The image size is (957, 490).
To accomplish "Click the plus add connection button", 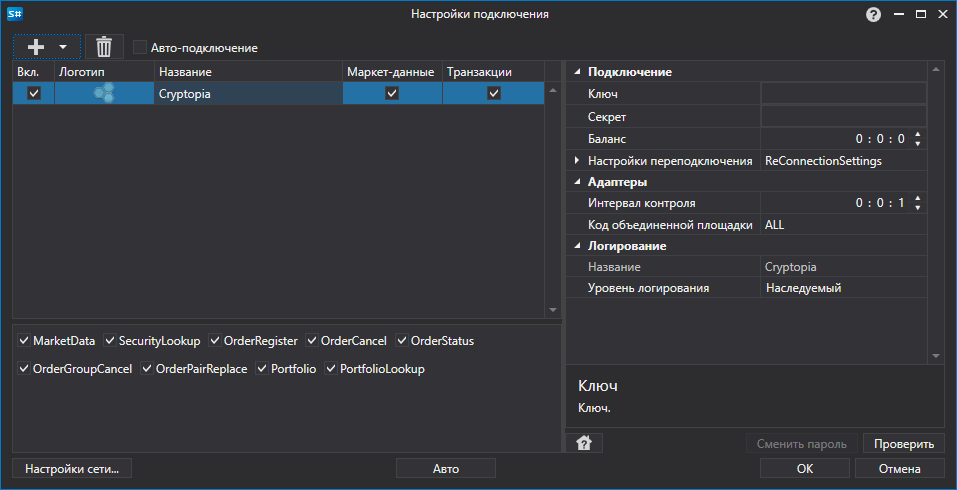I will point(35,47).
